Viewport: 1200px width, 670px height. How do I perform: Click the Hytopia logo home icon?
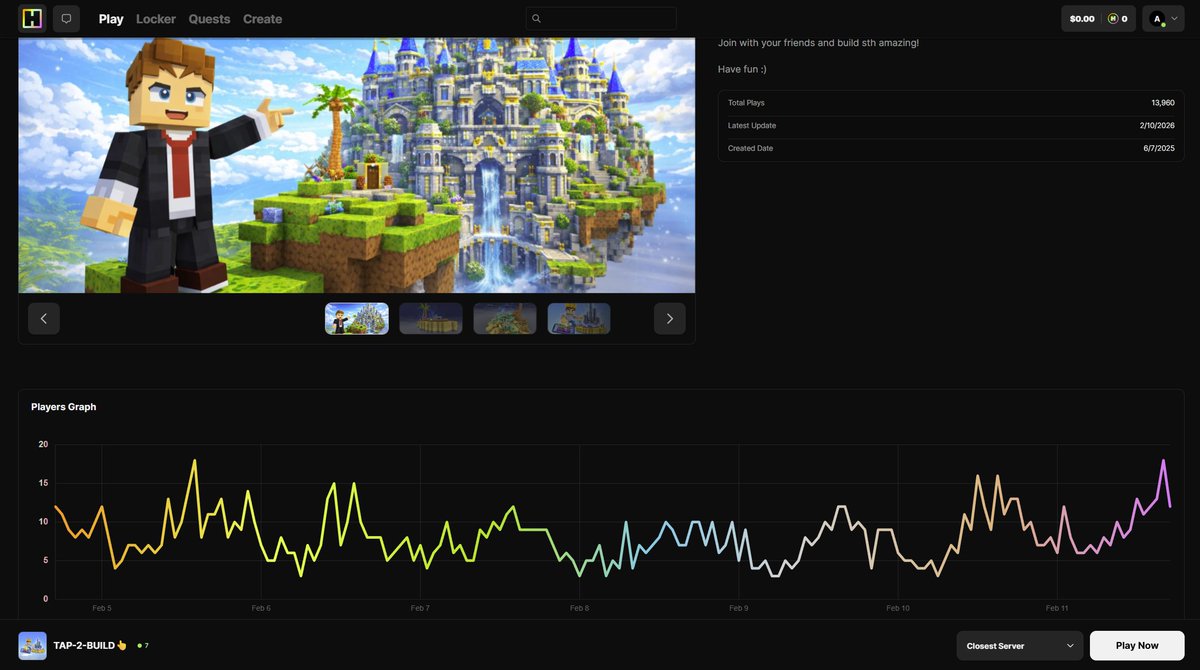point(32,18)
